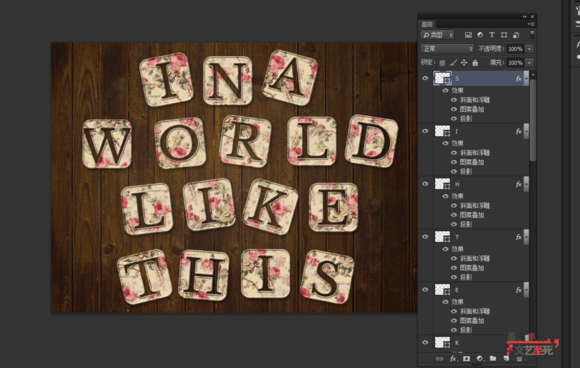Select the E layer in the list
Image resolution: width=580 pixels, height=368 pixels.
tap(474, 290)
